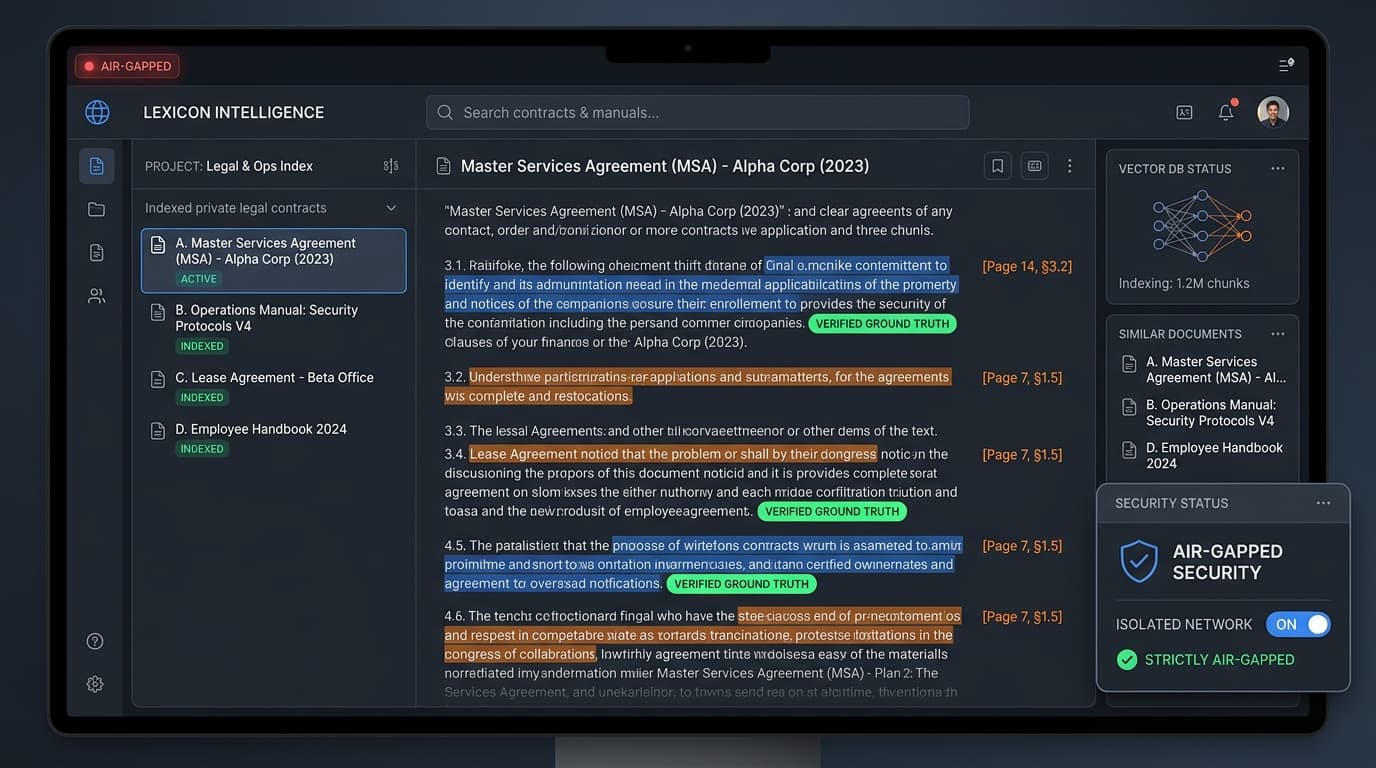Viewport: 1376px width, 768px height.
Task: Open C. Lease Agreement - Beta Office
Action: point(274,386)
